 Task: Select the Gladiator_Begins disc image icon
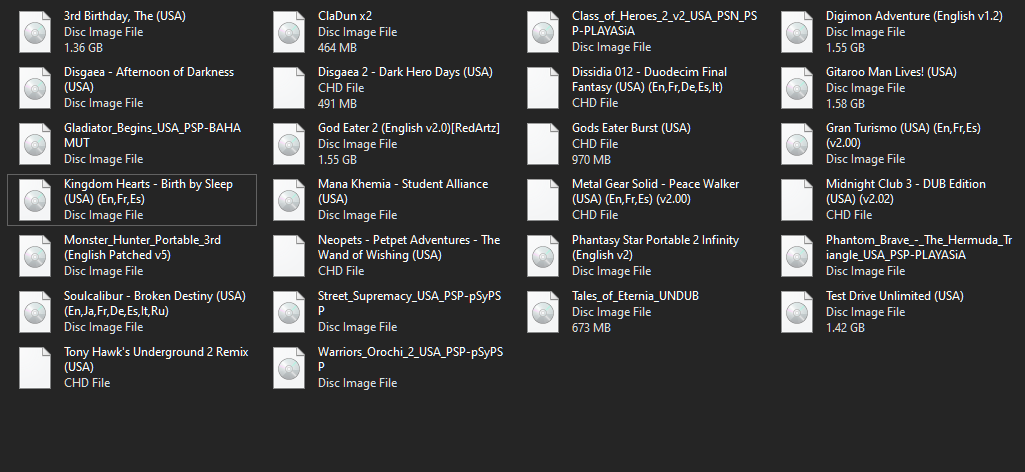tap(35, 144)
